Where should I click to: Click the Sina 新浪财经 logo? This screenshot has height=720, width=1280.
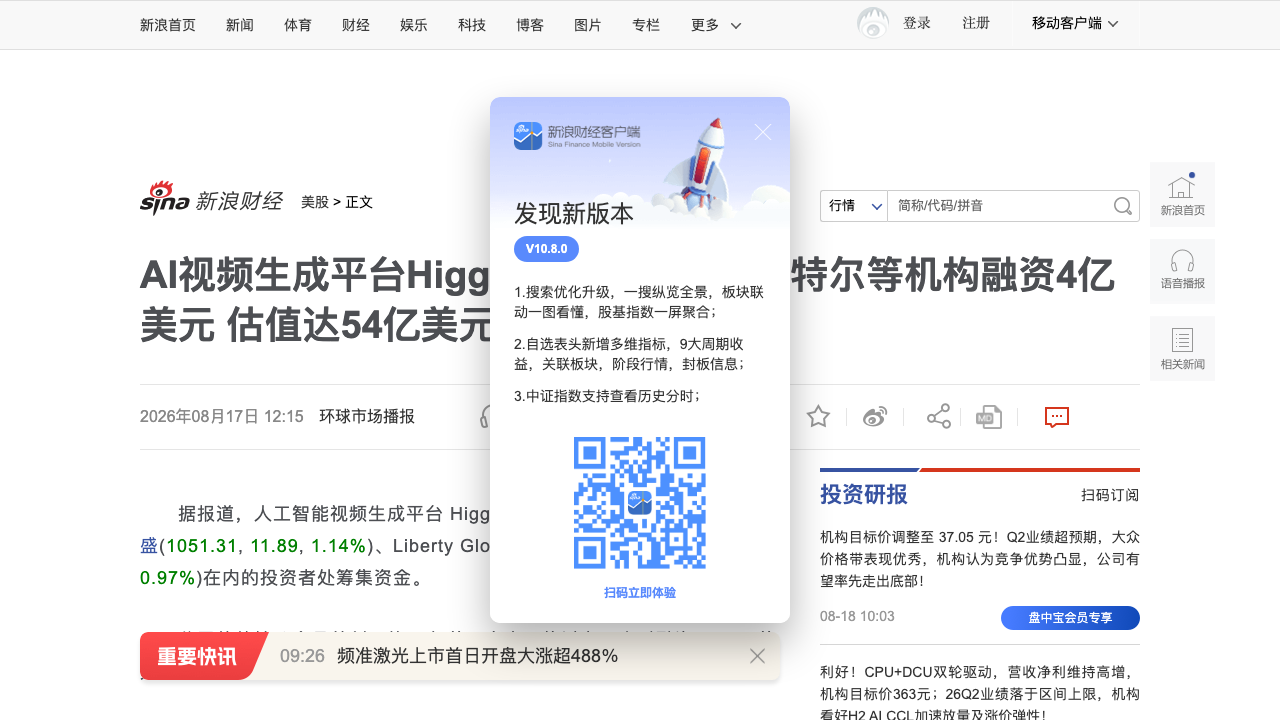point(211,199)
